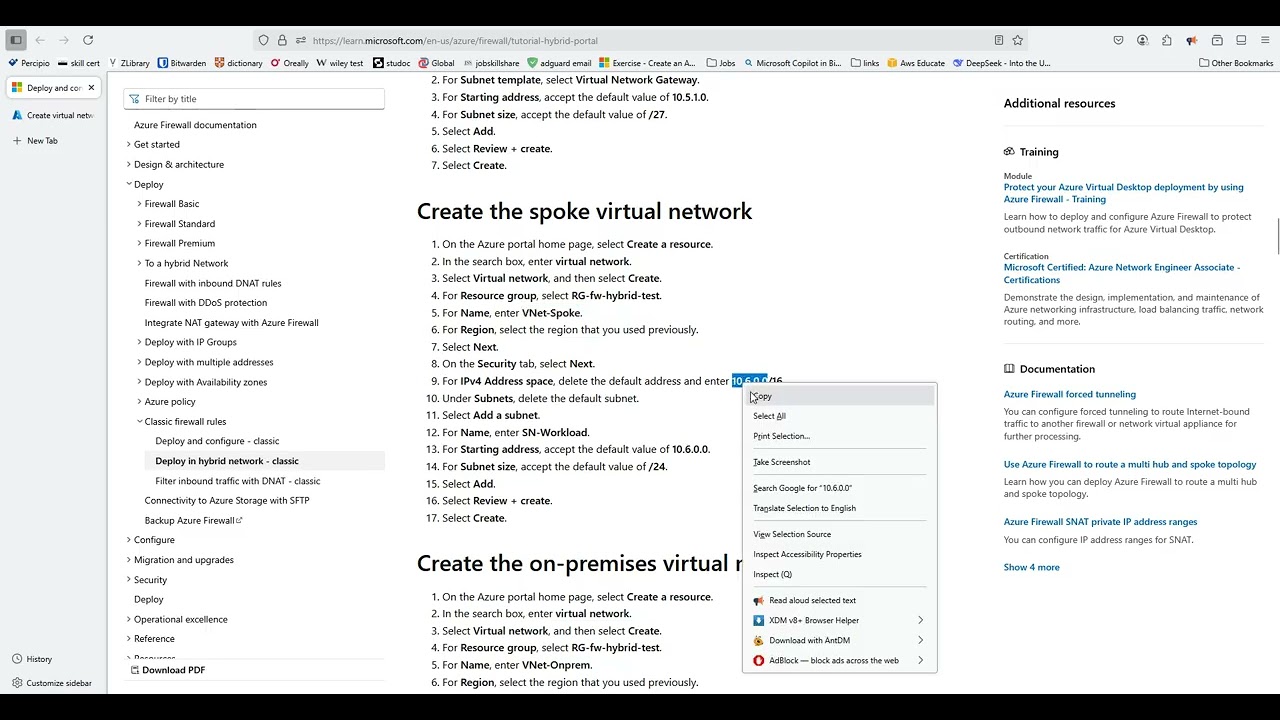This screenshot has width=1280, height=720.
Task: Expand the Firewall Premium node
Action: pos(139,243)
